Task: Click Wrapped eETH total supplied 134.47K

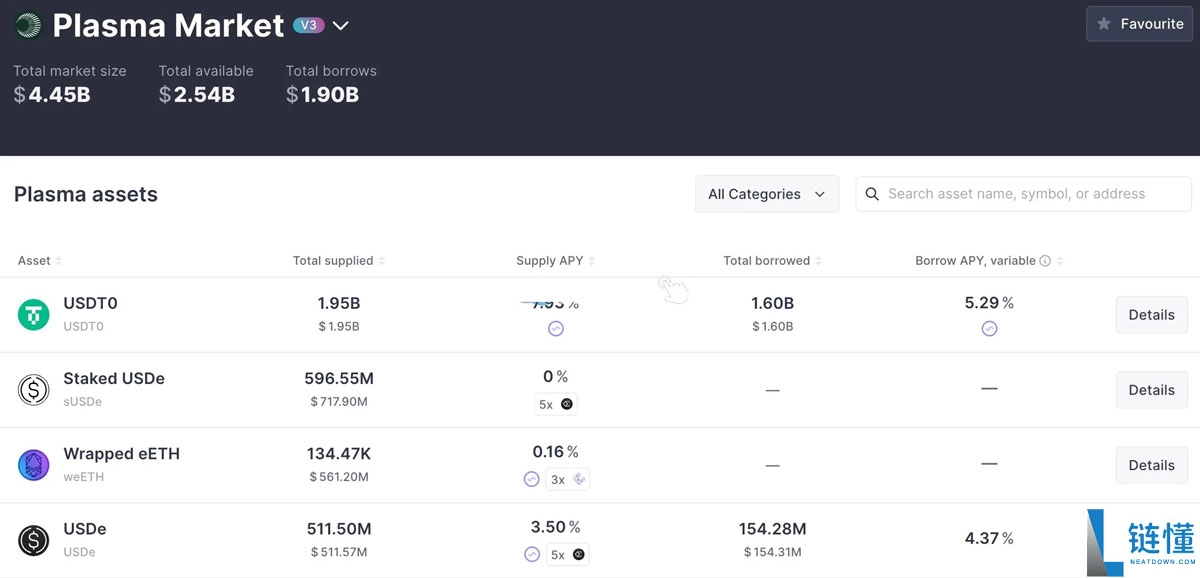Action: click(339, 453)
